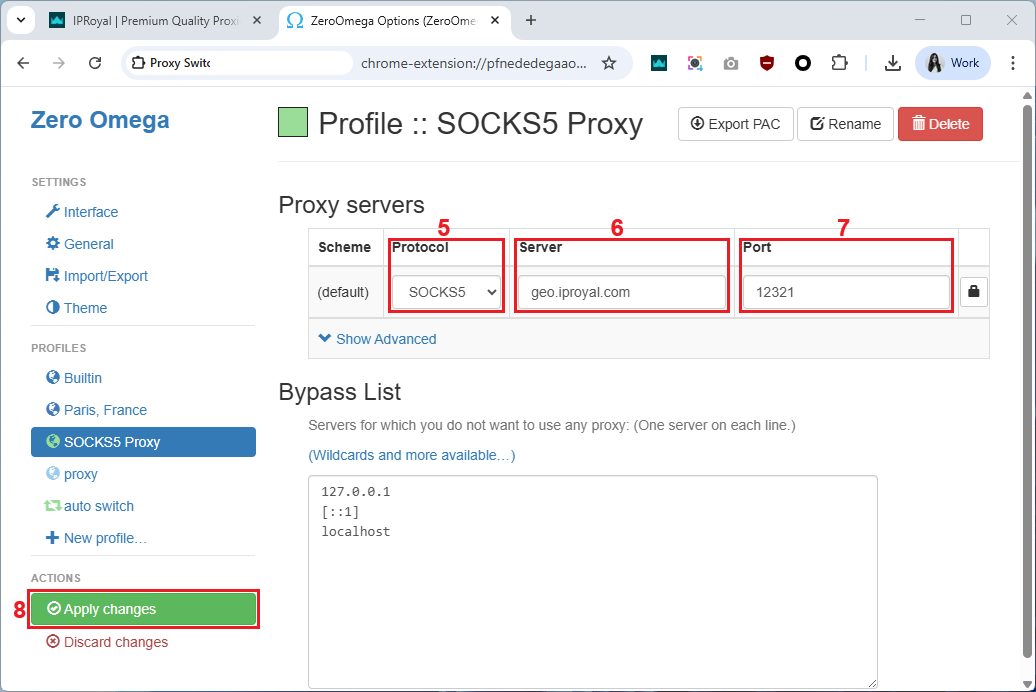Expand Show Advanced section
Viewport: 1036px width, 692px height.
tap(377, 339)
